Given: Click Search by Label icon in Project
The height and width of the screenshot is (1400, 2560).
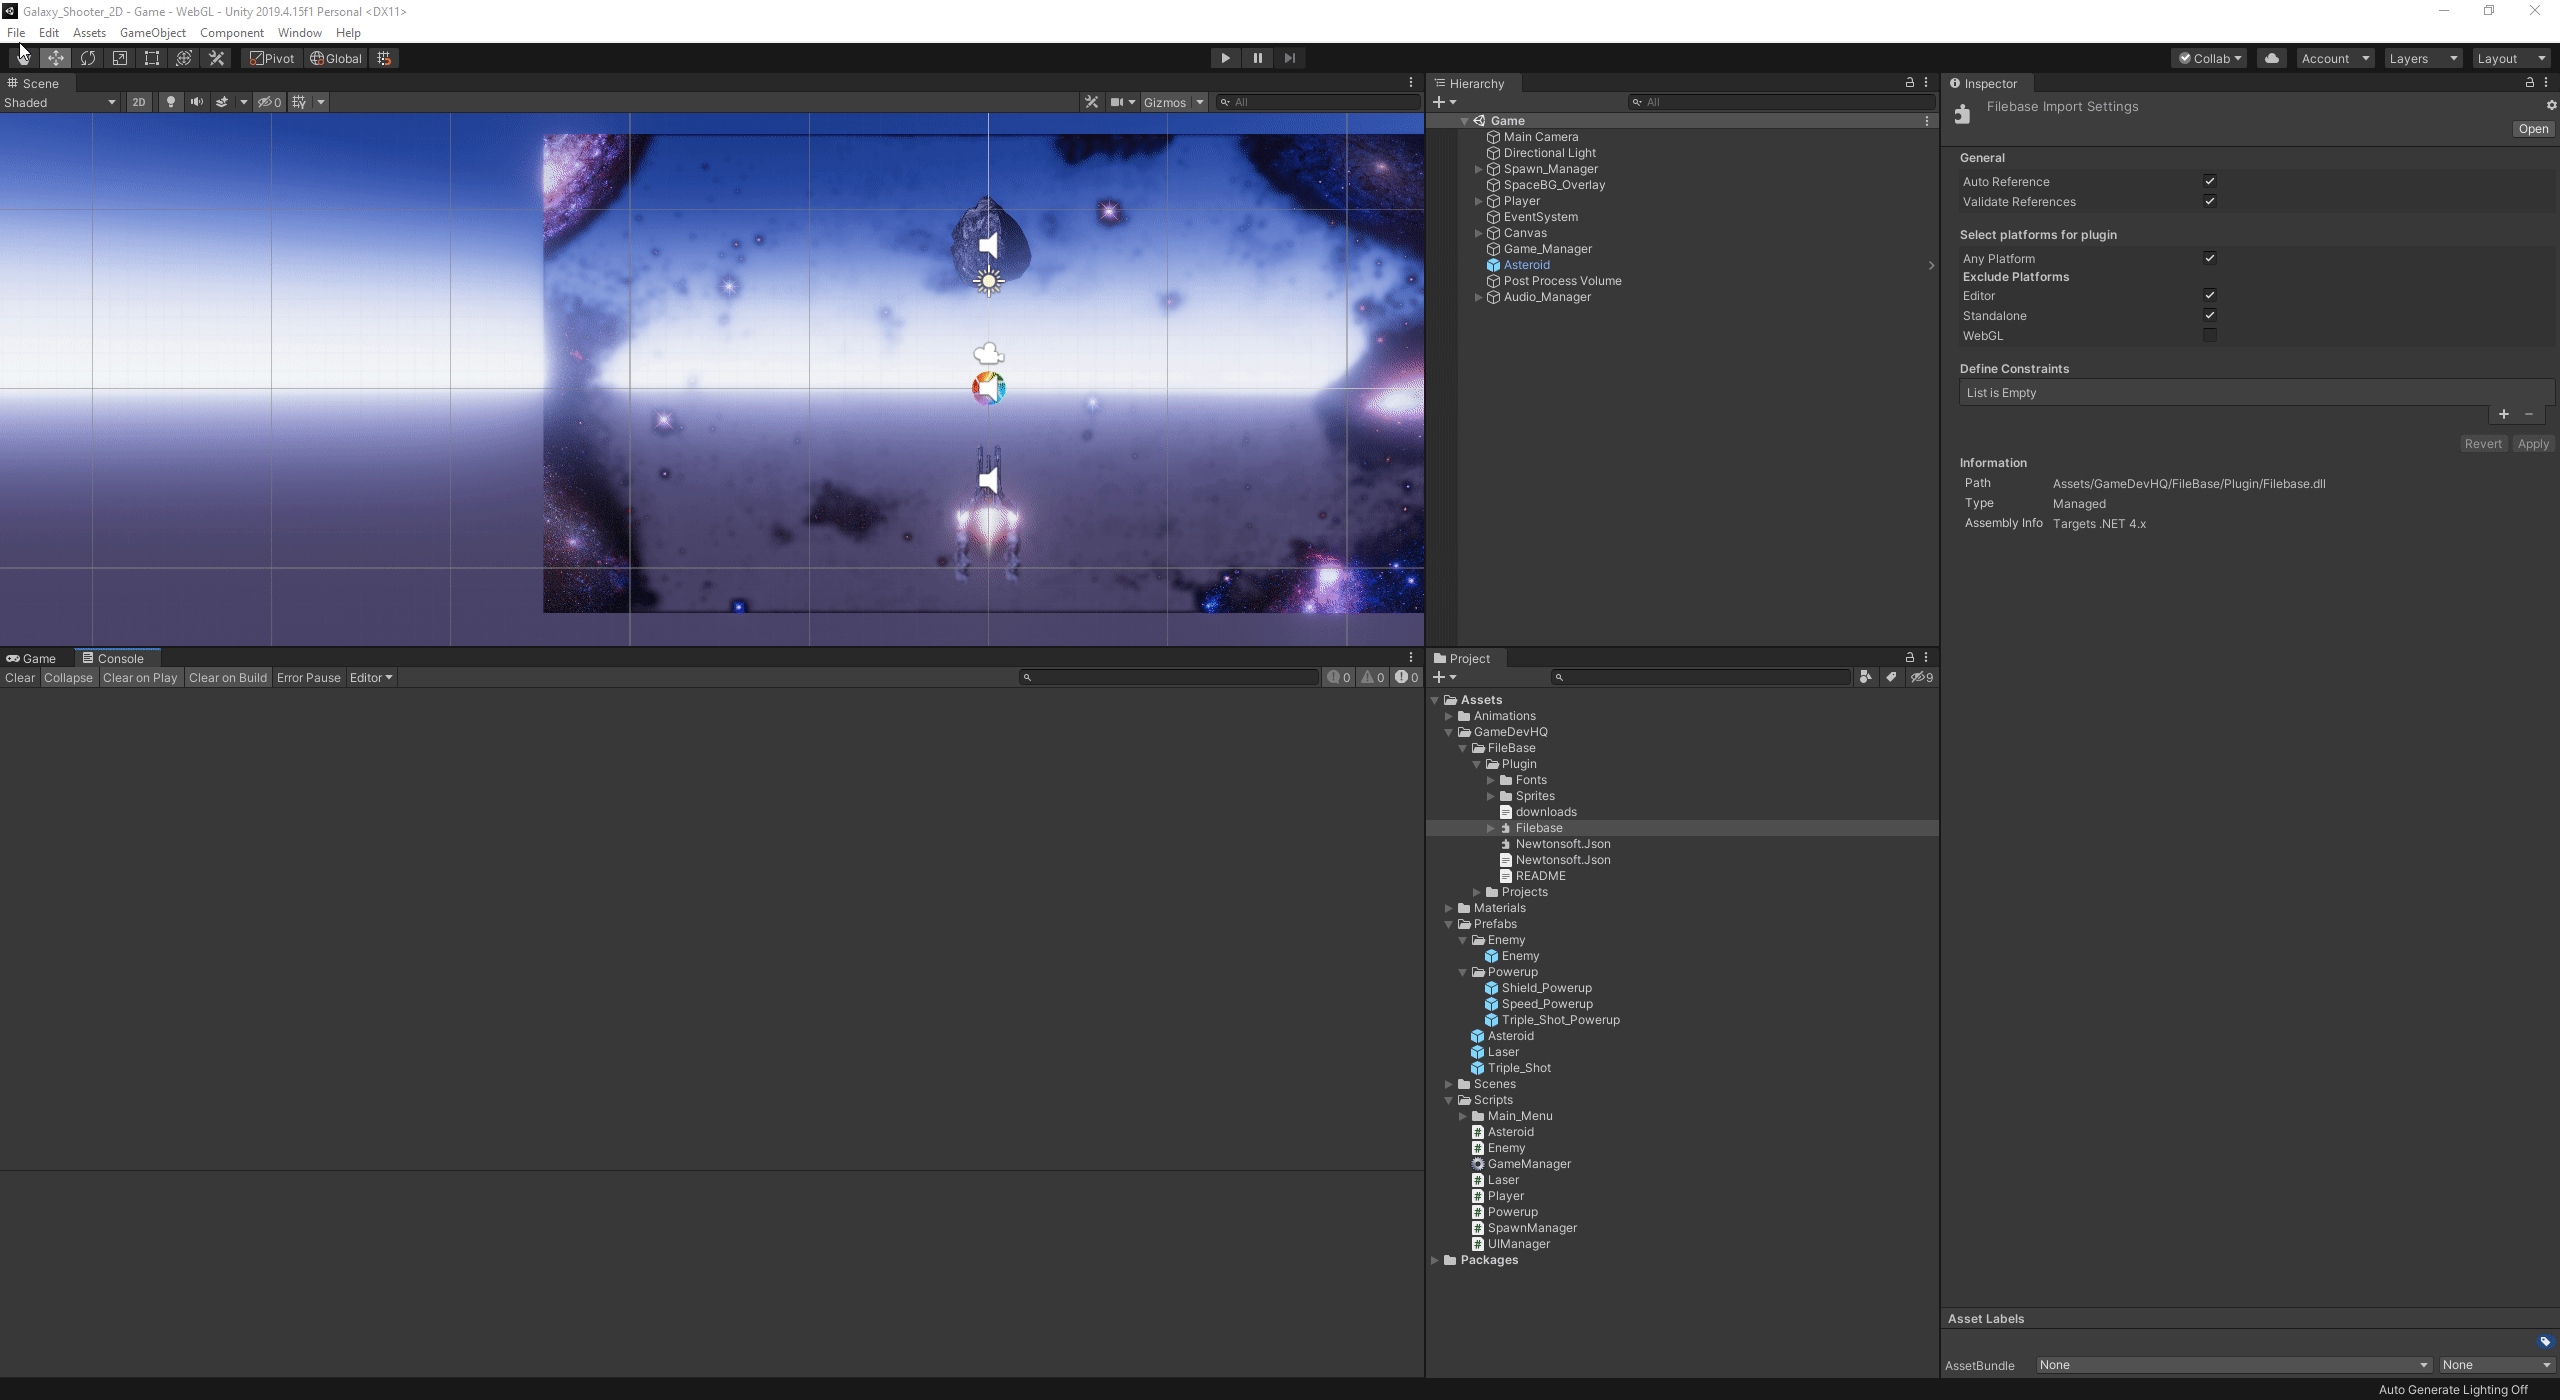Looking at the screenshot, I should pos(1891,677).
